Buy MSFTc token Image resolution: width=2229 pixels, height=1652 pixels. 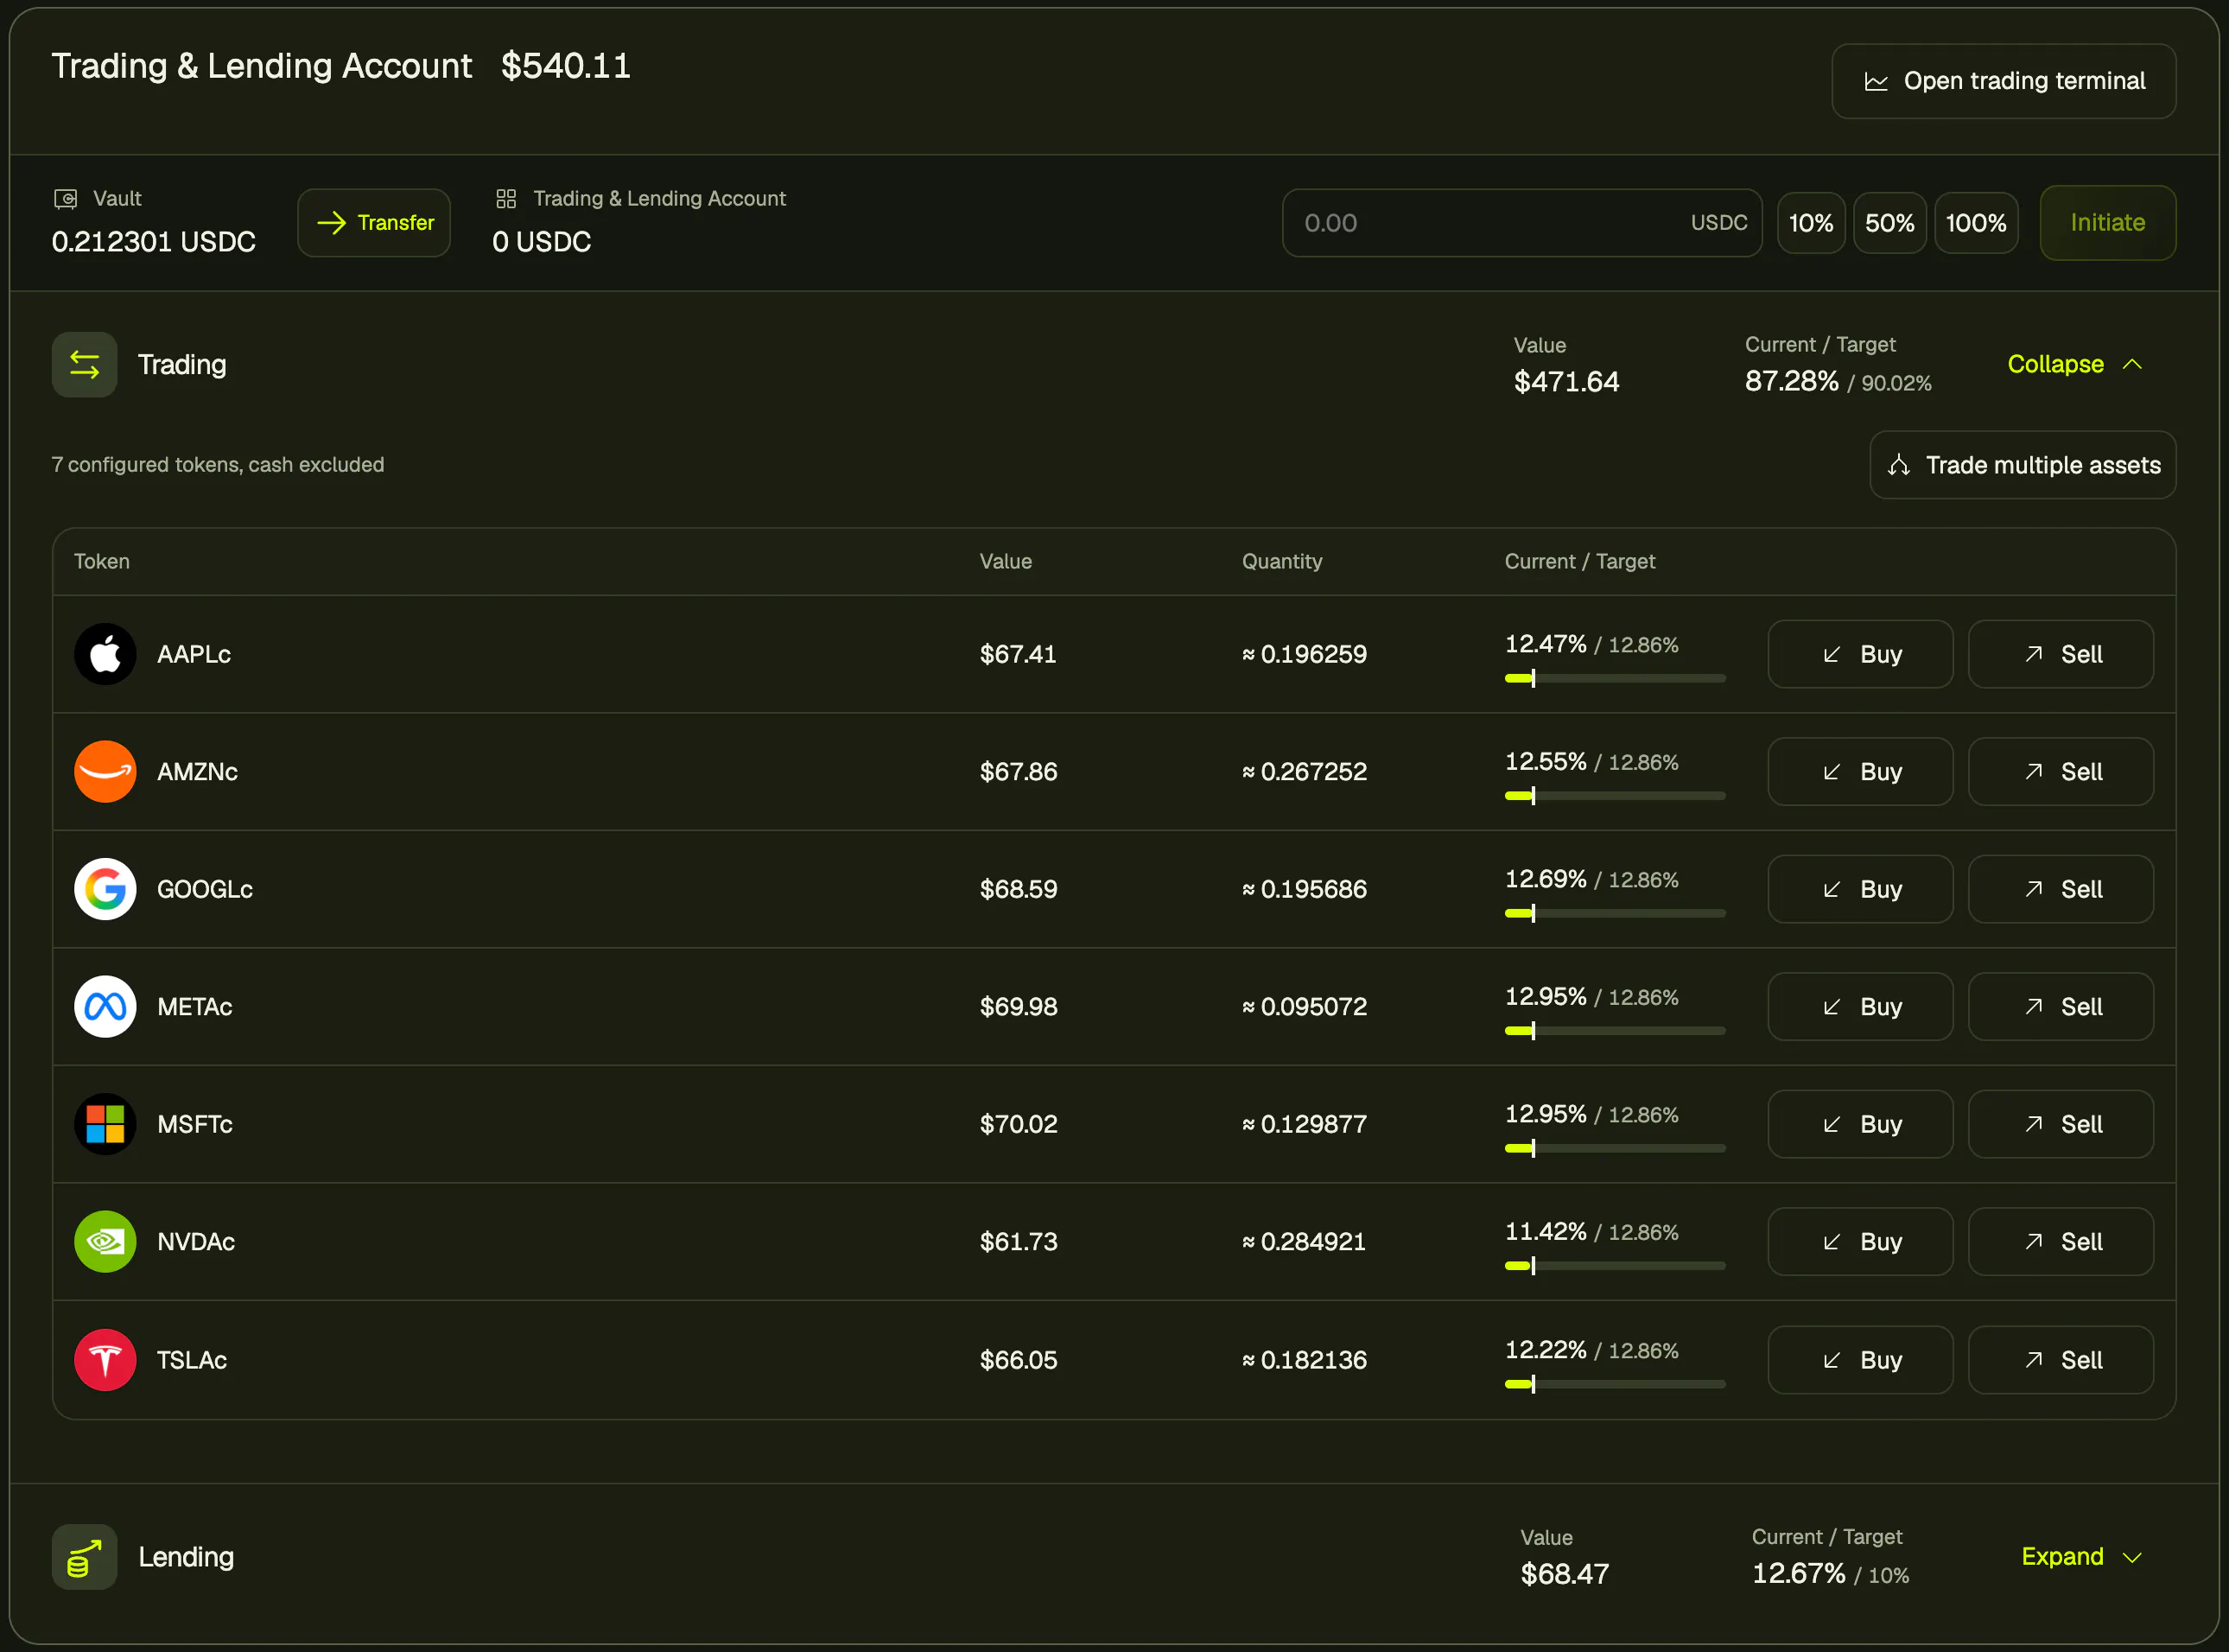click(x=1861, y=1124)
